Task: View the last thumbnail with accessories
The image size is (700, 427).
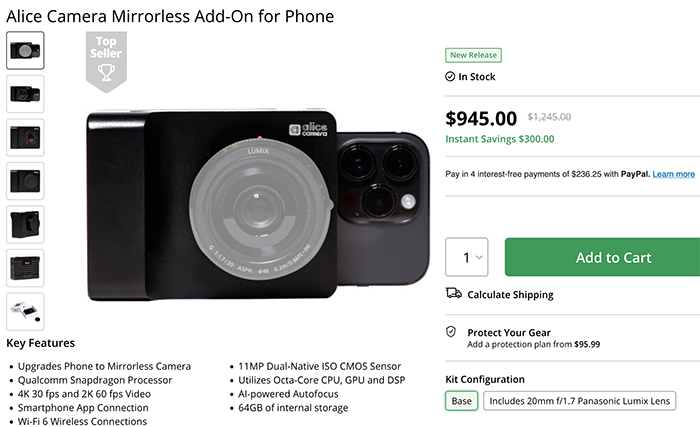Action: click(25, 311)
